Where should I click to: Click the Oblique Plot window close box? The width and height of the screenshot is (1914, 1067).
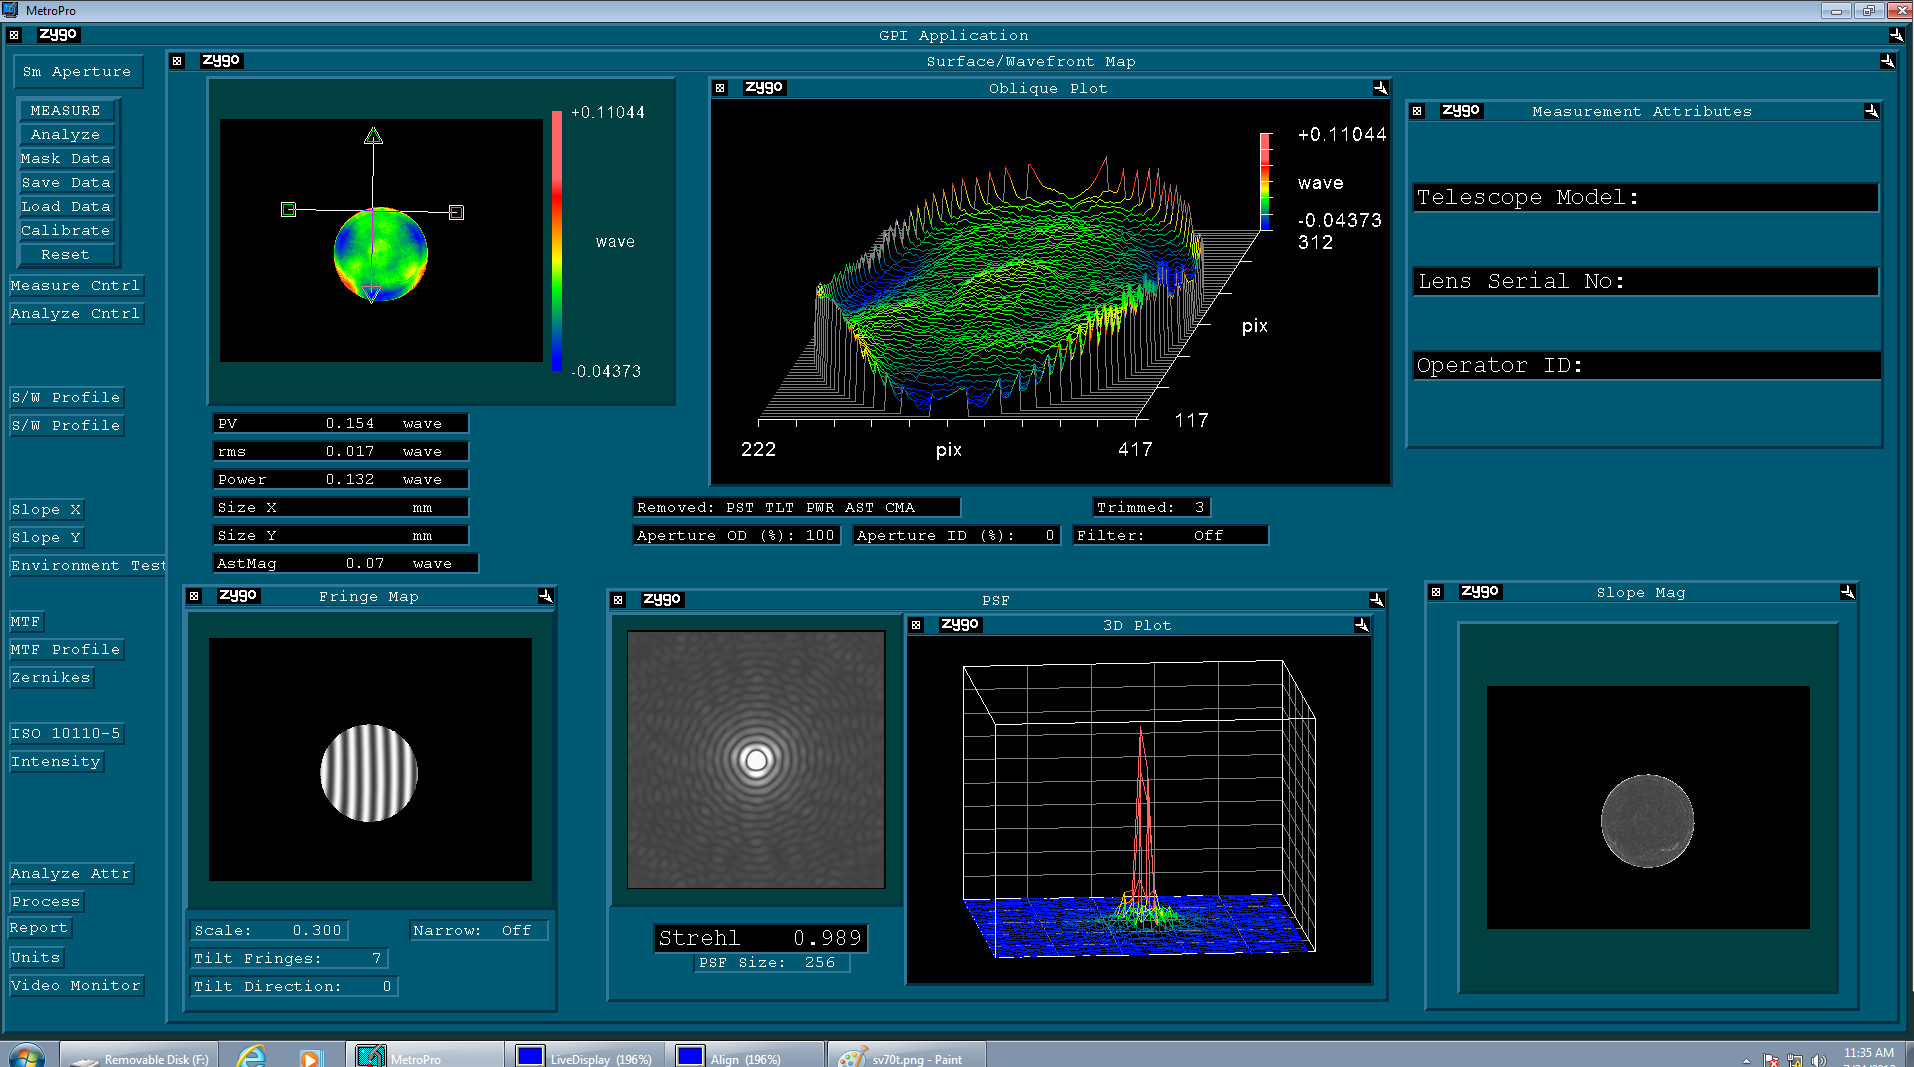(720, 88)
